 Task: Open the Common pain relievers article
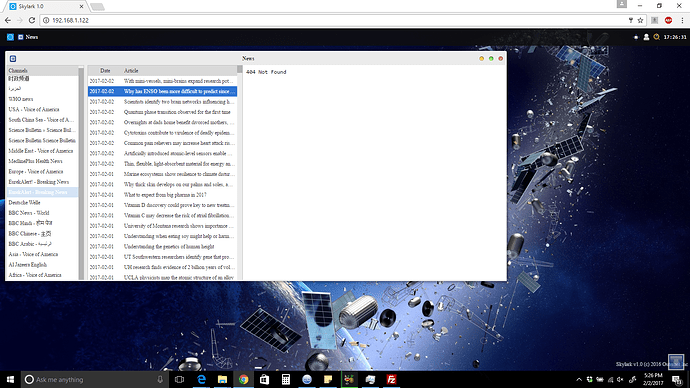pos(162,143)
